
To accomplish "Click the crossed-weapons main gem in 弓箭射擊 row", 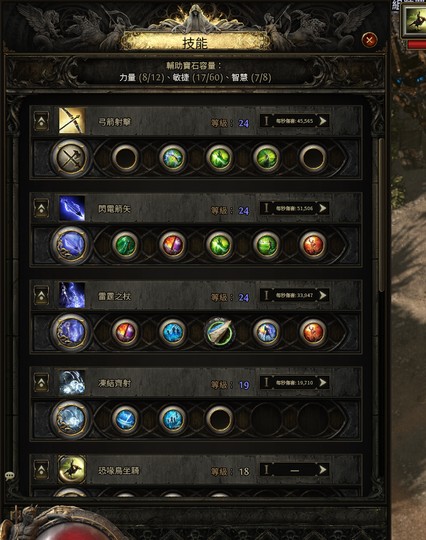I will tap(71, 159).
